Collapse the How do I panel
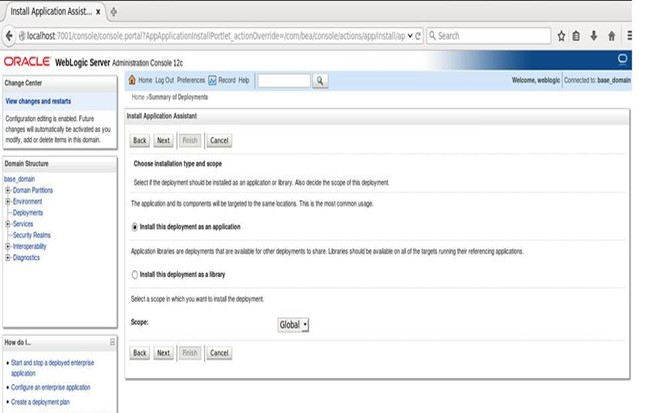 [112, 342]
